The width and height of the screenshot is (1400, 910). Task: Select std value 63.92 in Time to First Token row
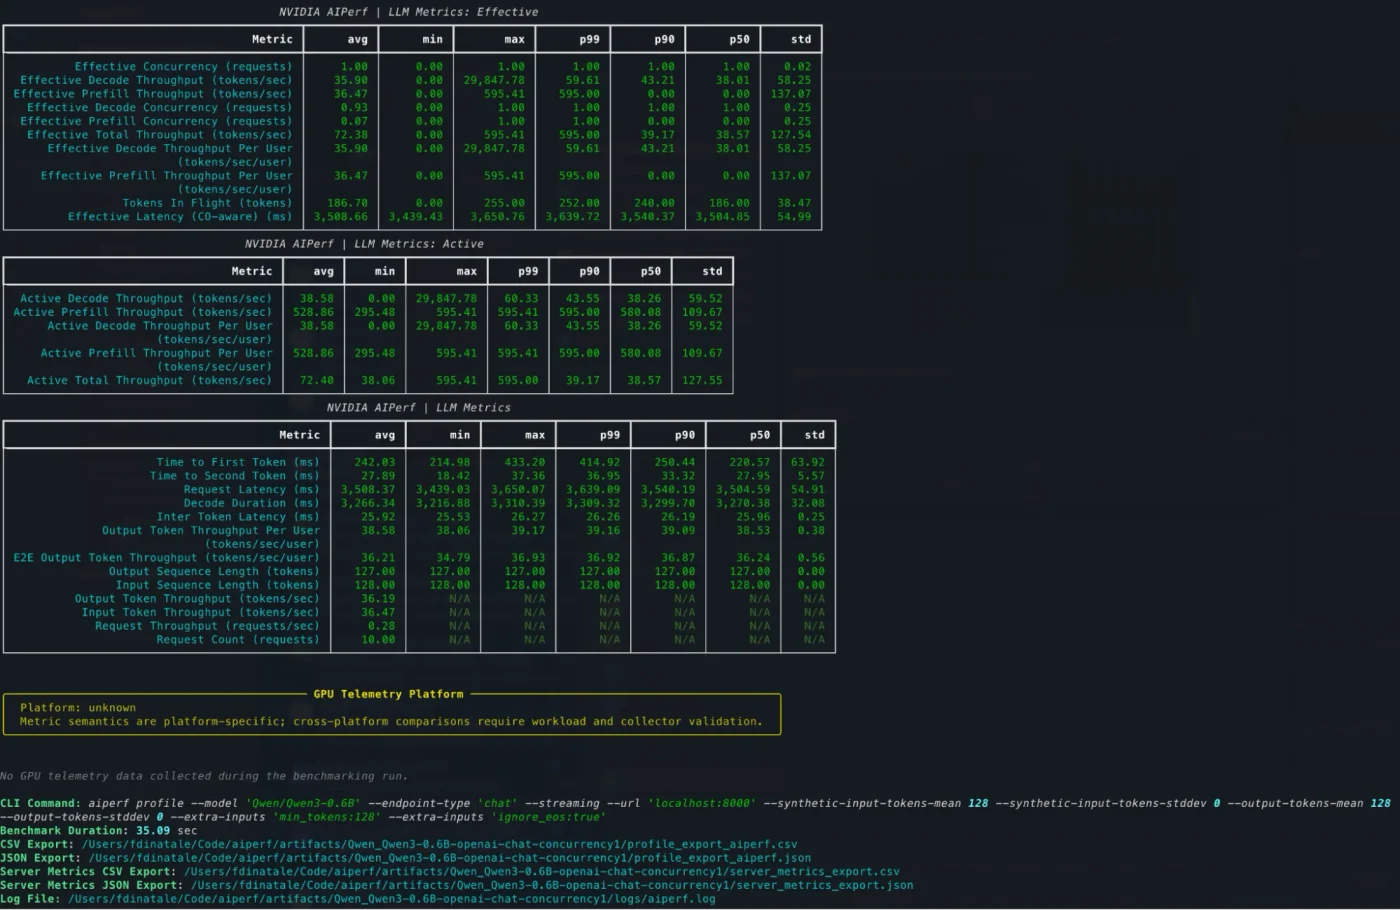pos(808,463)
